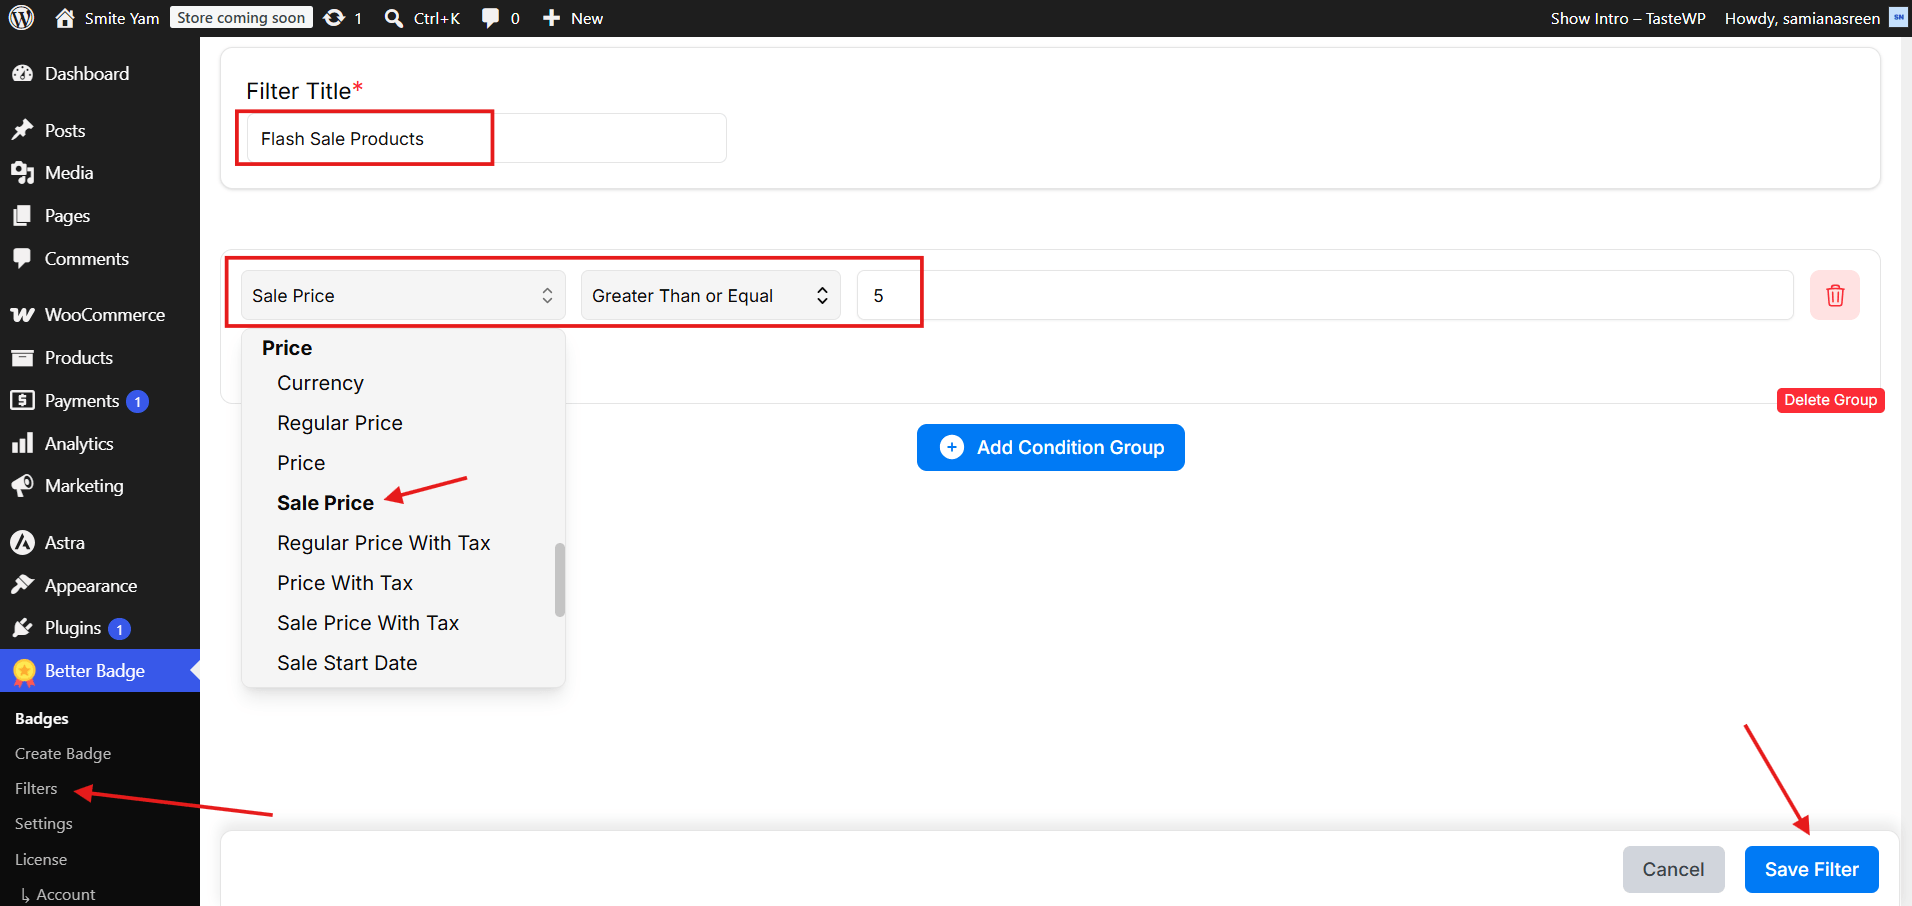
Task: Select the Sale Price option
Action: coord(325,503)
